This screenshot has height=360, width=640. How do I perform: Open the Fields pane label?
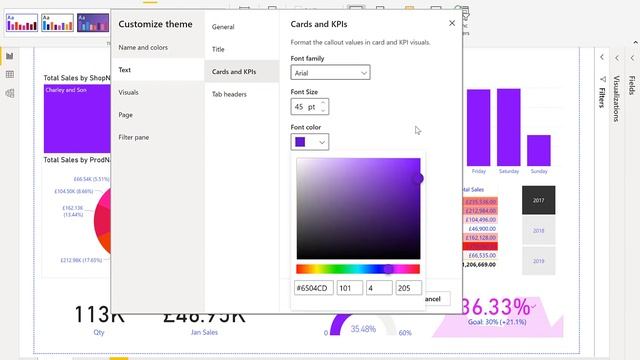tap(632, 85)
